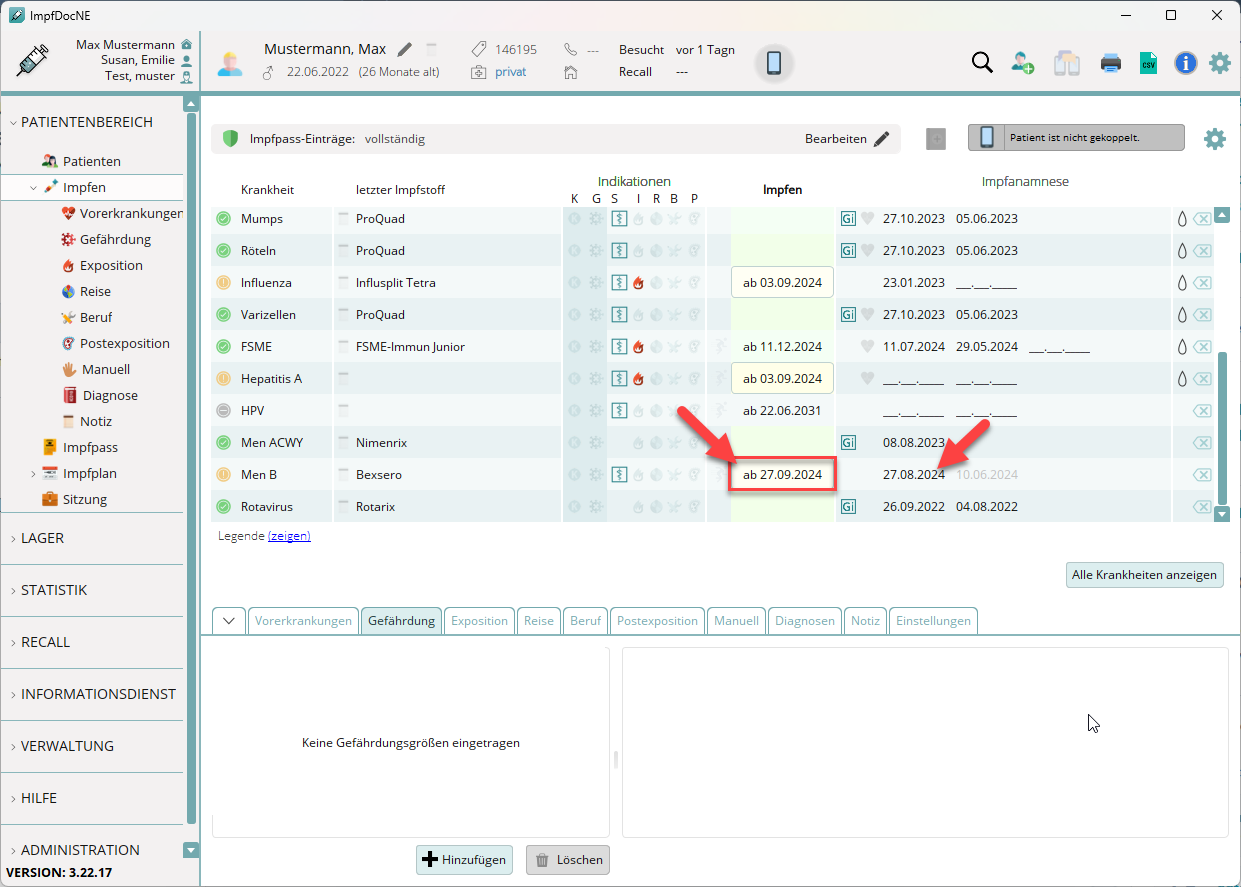Click the Gefährdung virus icon in sidebar
The image size is (1241, 887).
point(68,239)
